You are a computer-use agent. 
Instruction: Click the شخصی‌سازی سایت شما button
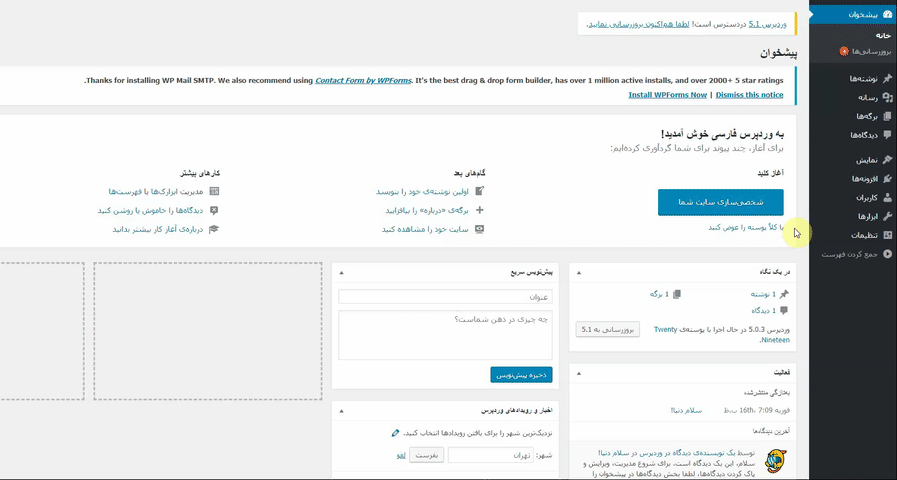click(720, 202)
